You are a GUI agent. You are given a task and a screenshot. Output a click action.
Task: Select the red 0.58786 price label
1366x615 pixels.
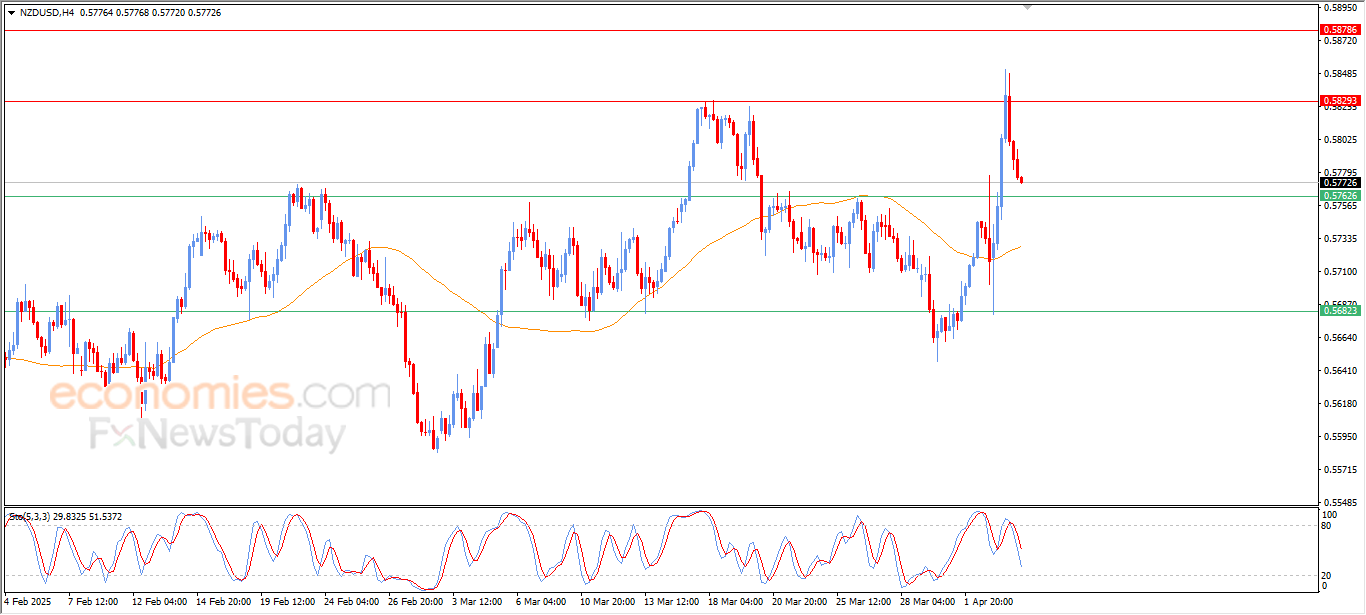1340,30
